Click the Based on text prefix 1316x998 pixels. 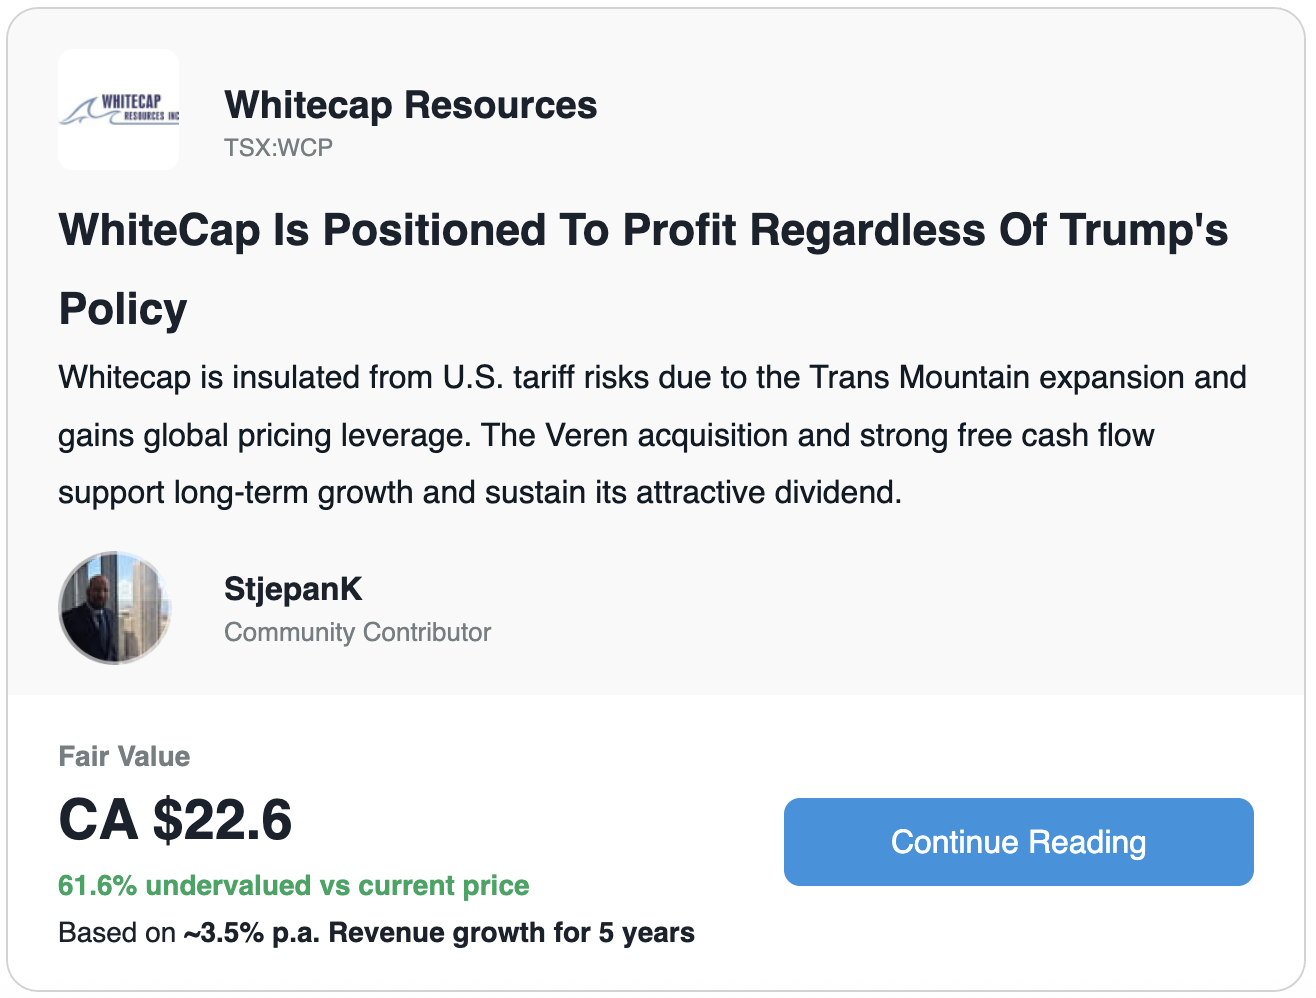(117, 933)
